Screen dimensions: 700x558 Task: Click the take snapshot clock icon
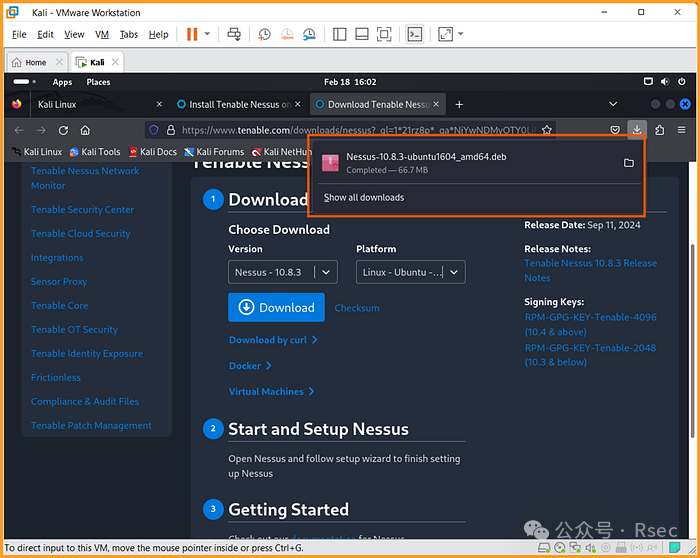click(264, 34)
